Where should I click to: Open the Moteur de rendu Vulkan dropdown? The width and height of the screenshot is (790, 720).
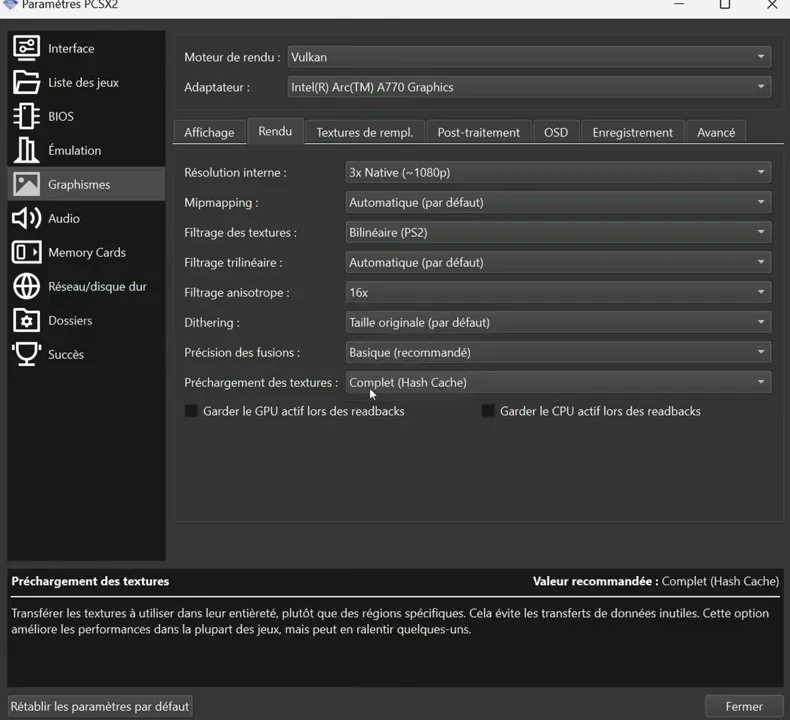(x=529, y=57)
